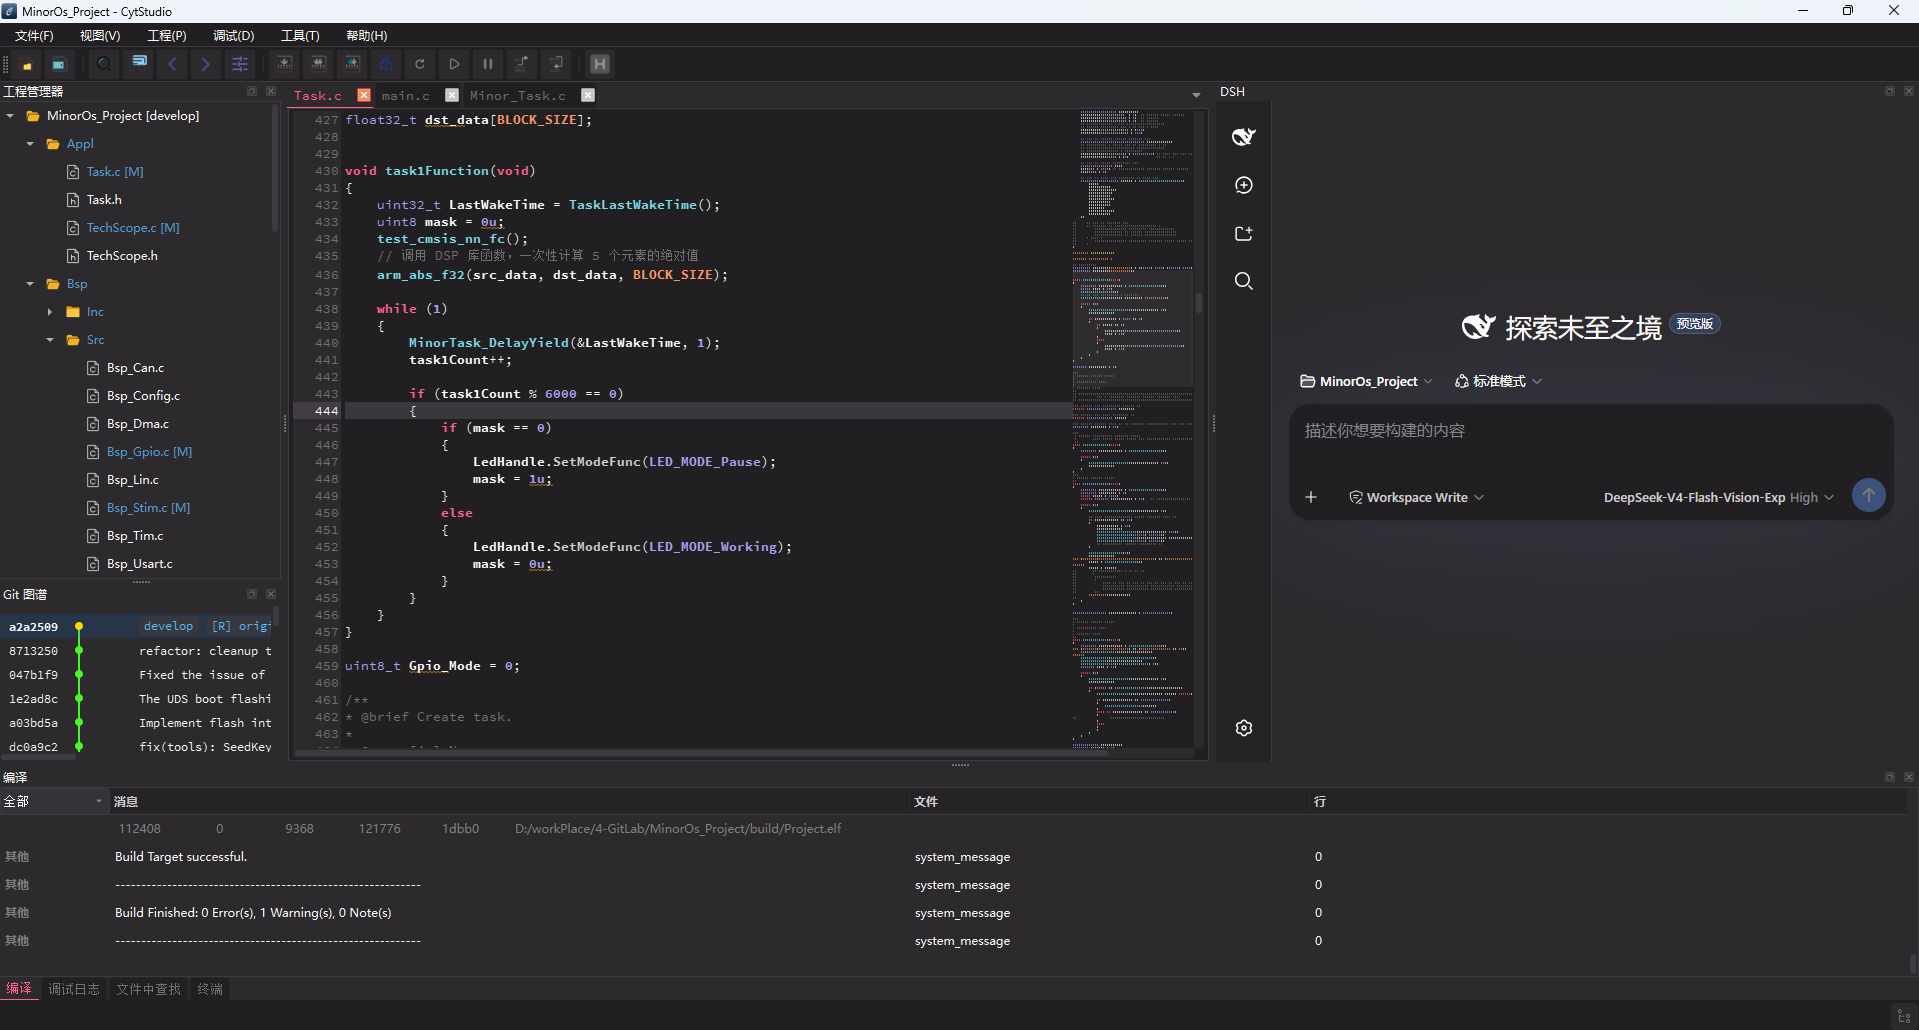
Task: Collapse the Bsp folder
Action: point(30,284)
